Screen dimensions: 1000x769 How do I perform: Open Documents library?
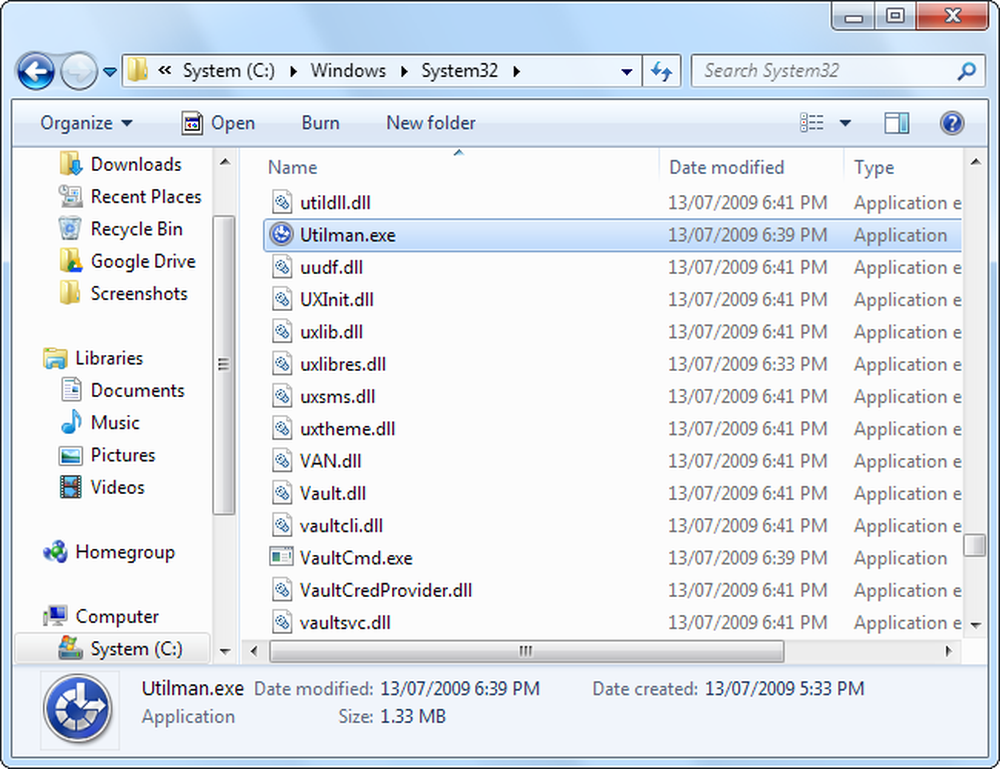(x=122, y=390)
